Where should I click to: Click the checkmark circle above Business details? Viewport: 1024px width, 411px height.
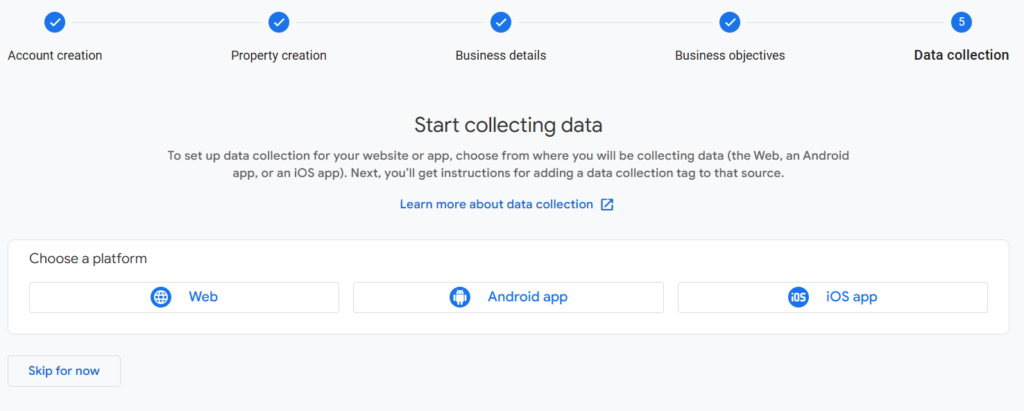(x=501, y=22)
